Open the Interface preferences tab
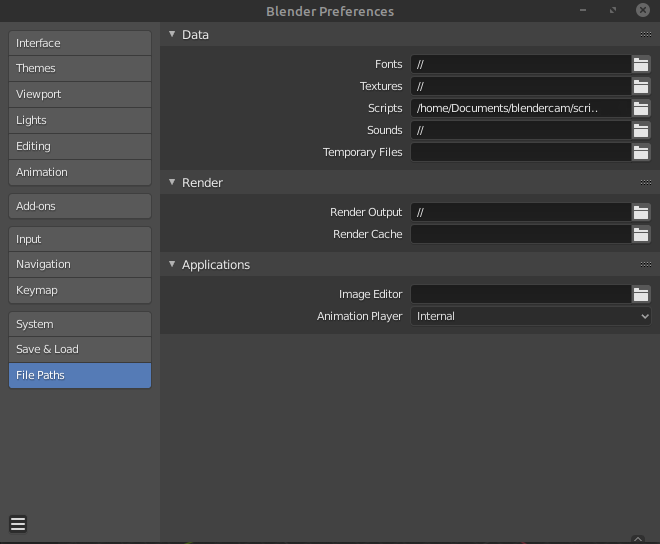This screenshot has height=544, width=660. (80, 43)
